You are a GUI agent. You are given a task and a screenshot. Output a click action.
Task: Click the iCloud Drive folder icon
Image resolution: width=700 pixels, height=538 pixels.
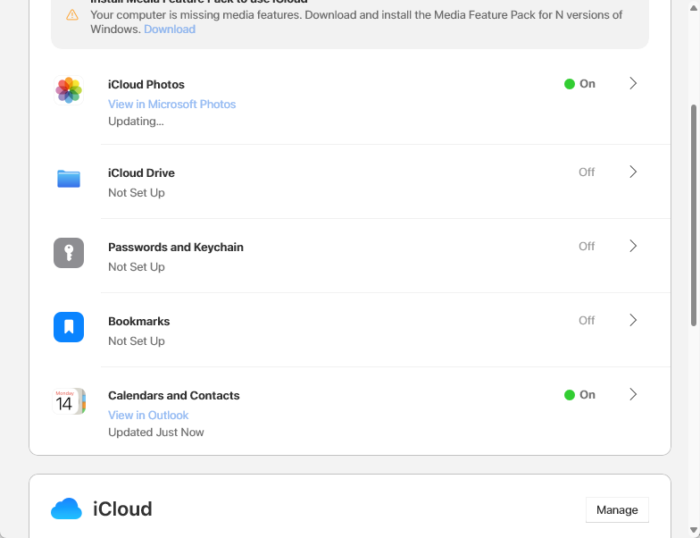click(69, 179)
